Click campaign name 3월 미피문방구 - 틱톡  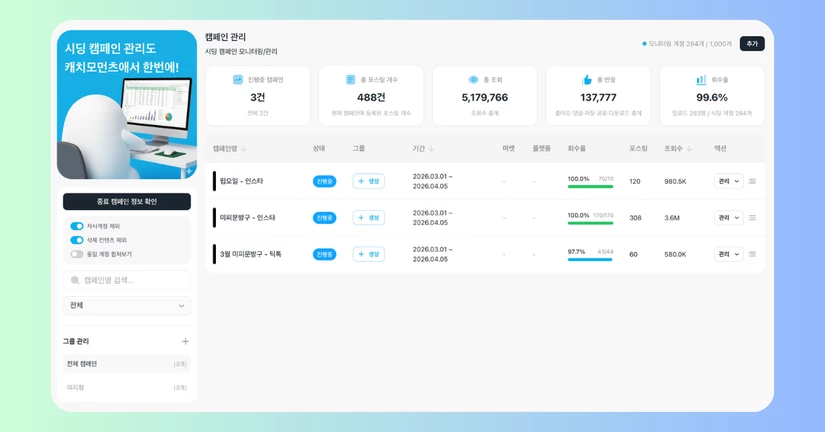(250, 254)
